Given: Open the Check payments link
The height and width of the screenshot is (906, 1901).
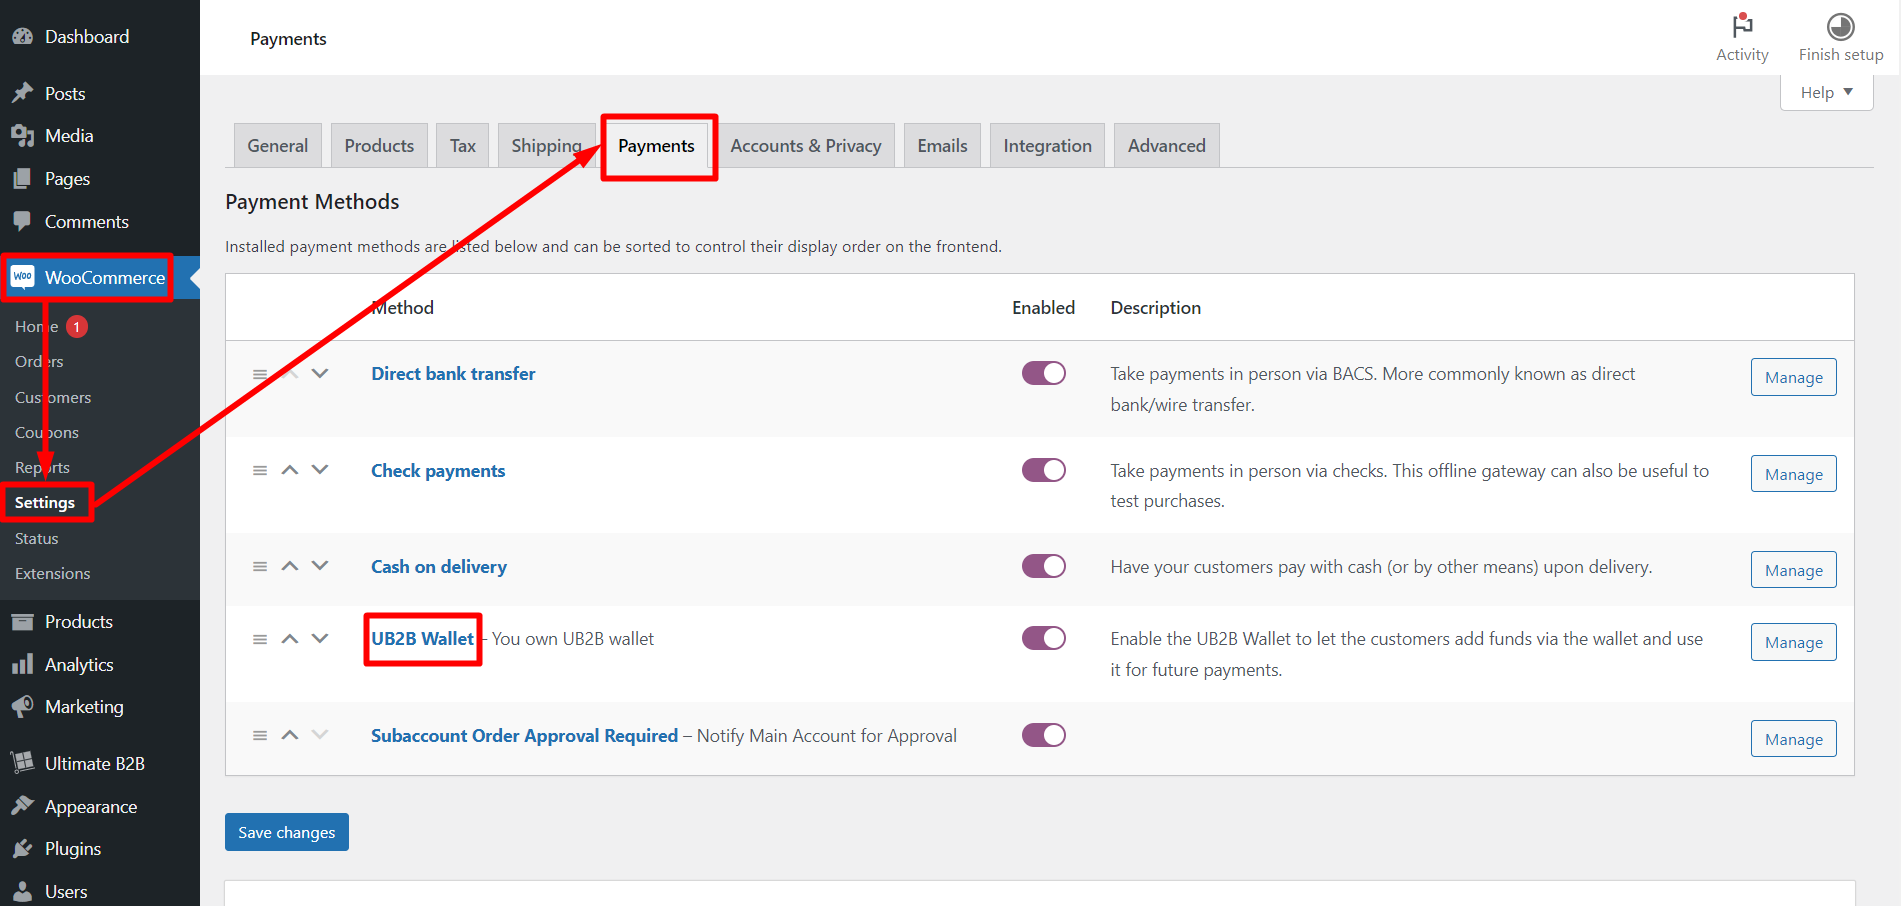Looking at the screenshot, I should (438, 471).
